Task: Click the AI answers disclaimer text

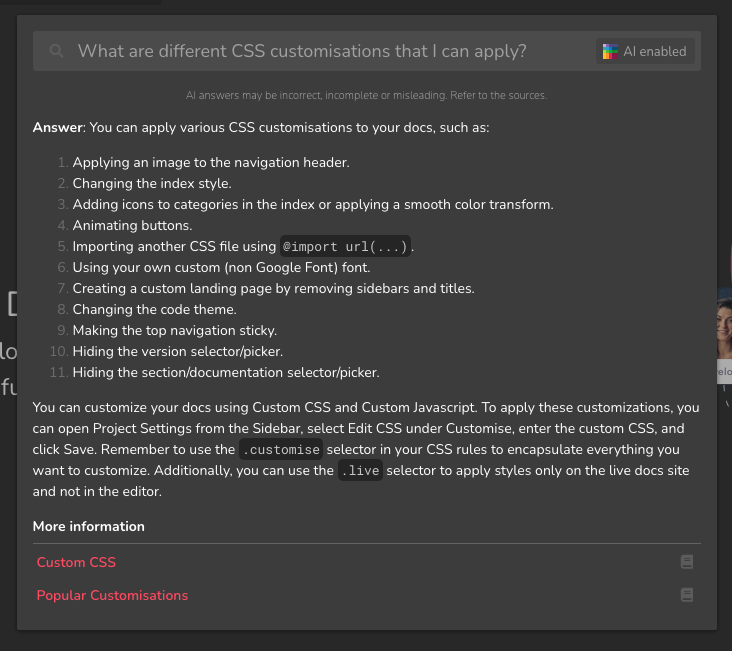Action: 366,96
